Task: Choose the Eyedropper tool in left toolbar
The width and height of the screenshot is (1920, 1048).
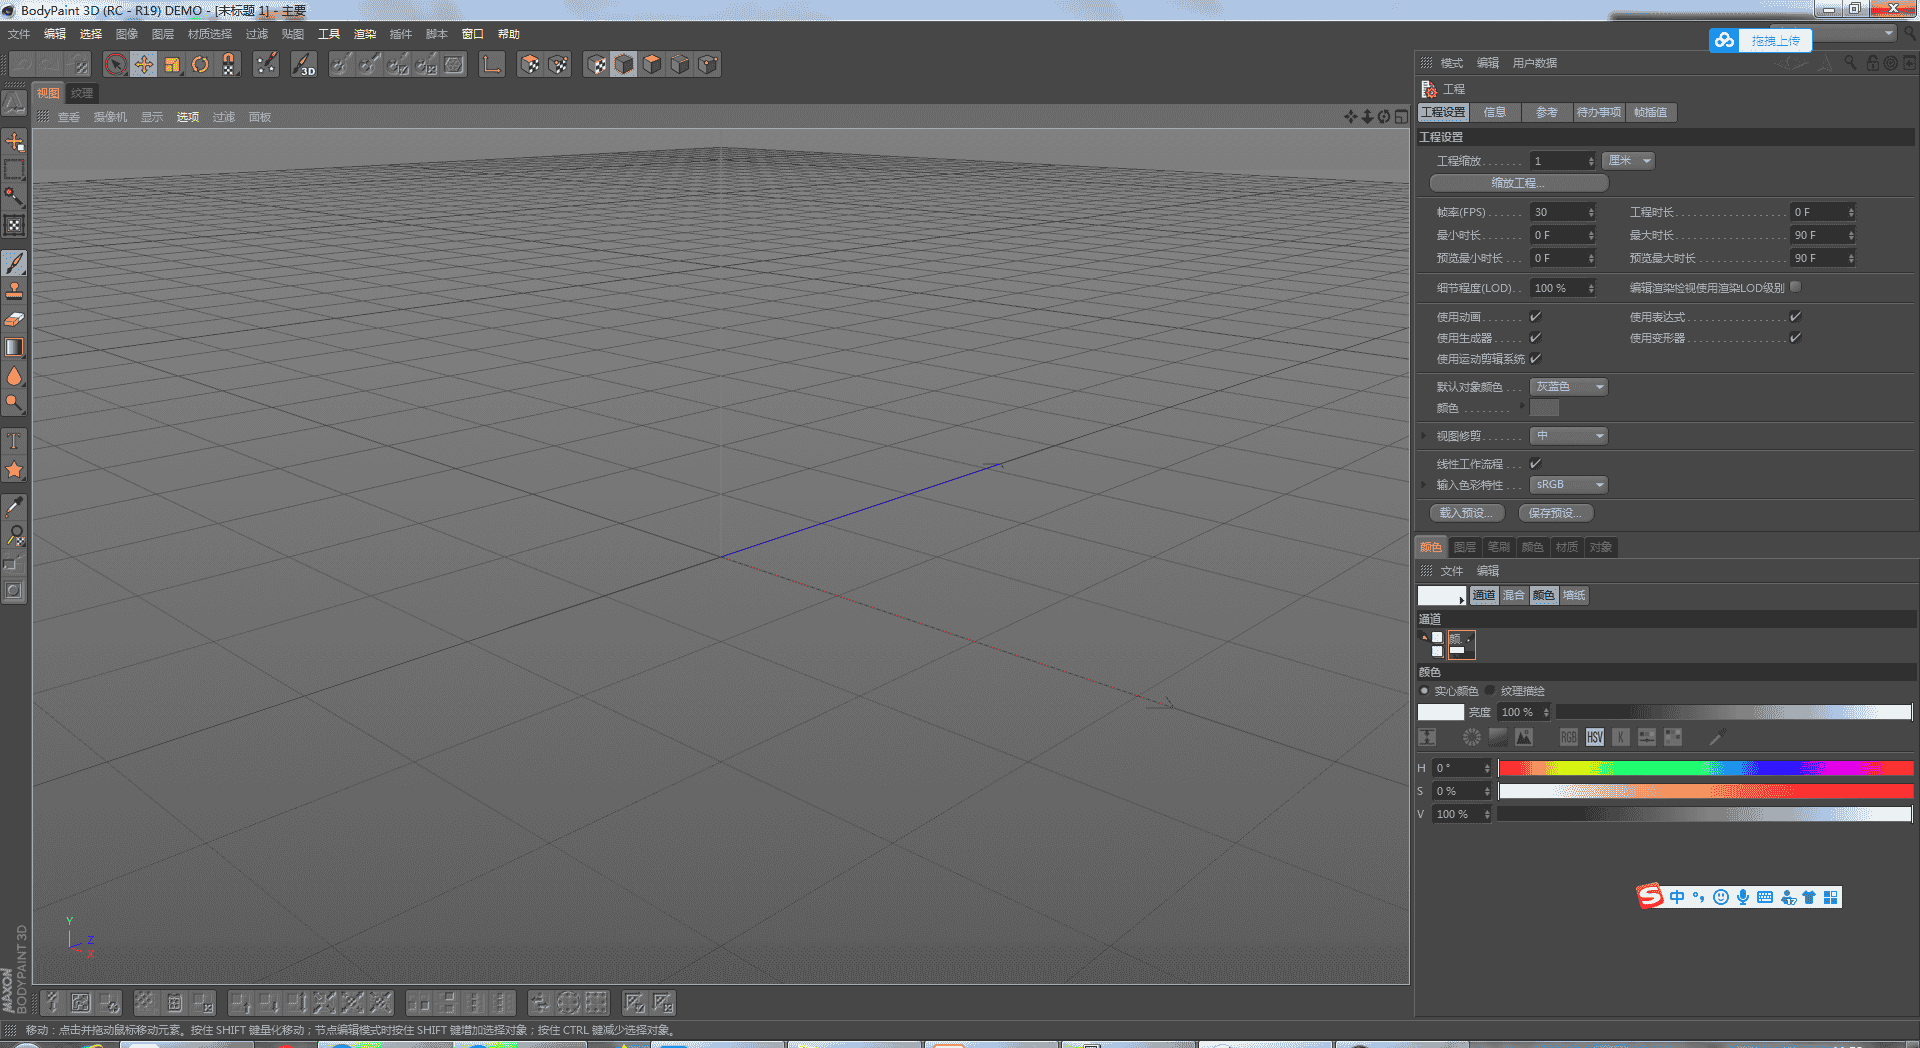Action: click(14, 507)
